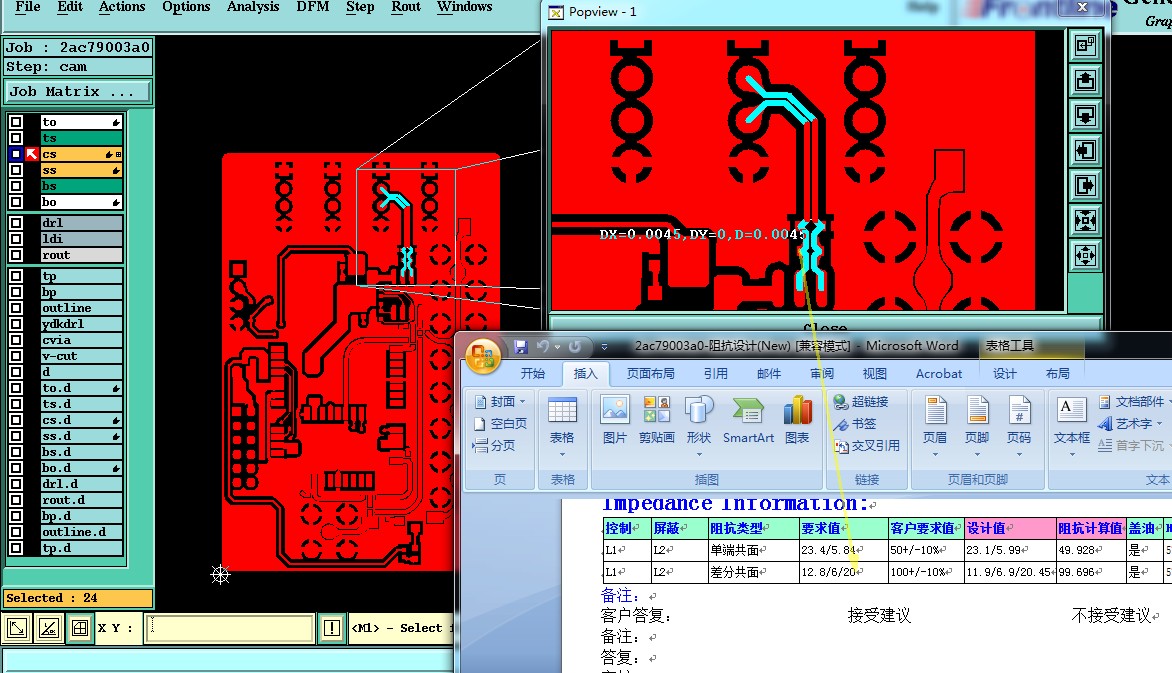Open the Page Number (页码) menu
The image size is (1172, 673).
click(x=1019, y=426)
